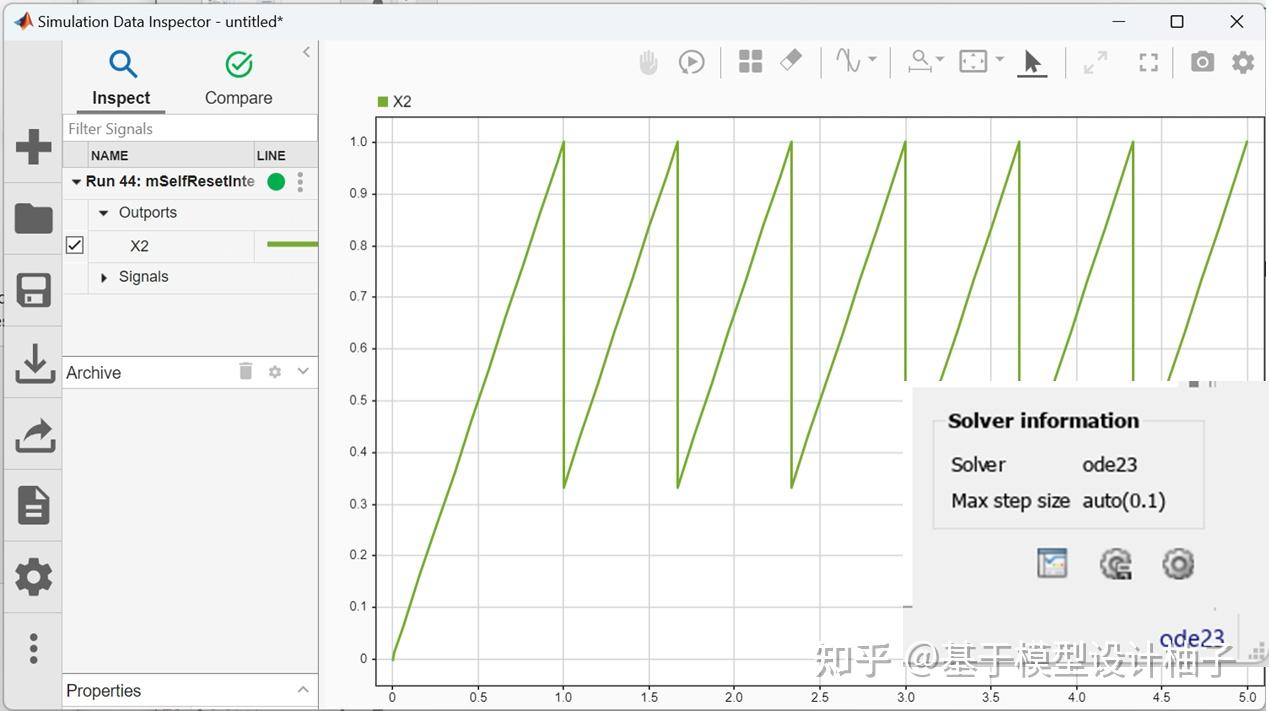Switch to Inspect tab
Image resolution: width=1269 pixels, height=711 pixels.
(x=121, y=78)
